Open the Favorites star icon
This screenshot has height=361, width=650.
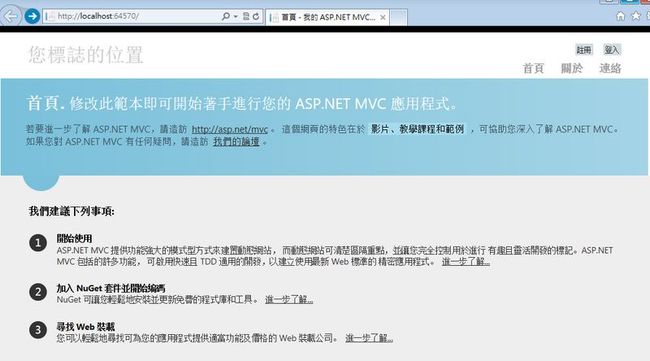point(635,16)
